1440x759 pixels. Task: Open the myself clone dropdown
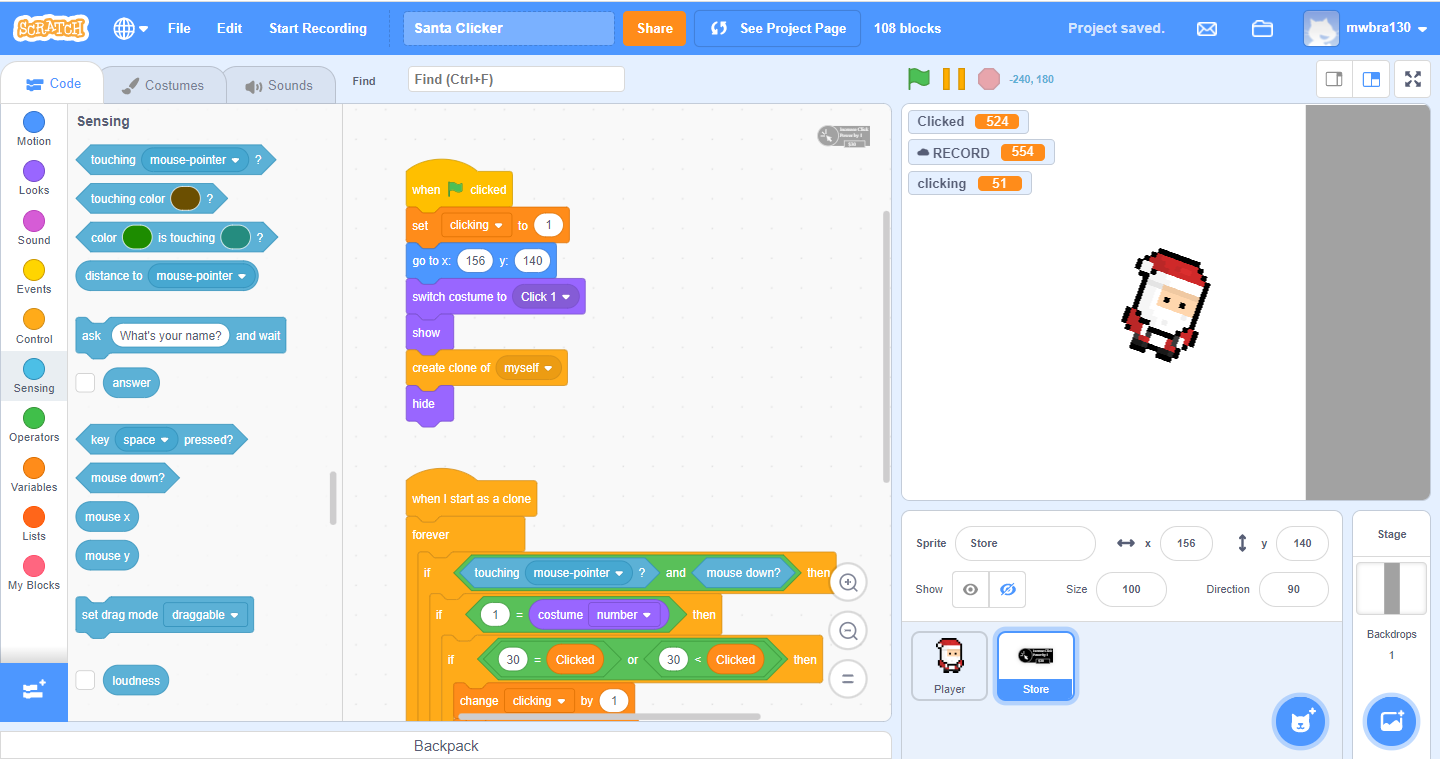tap(529, 368)
